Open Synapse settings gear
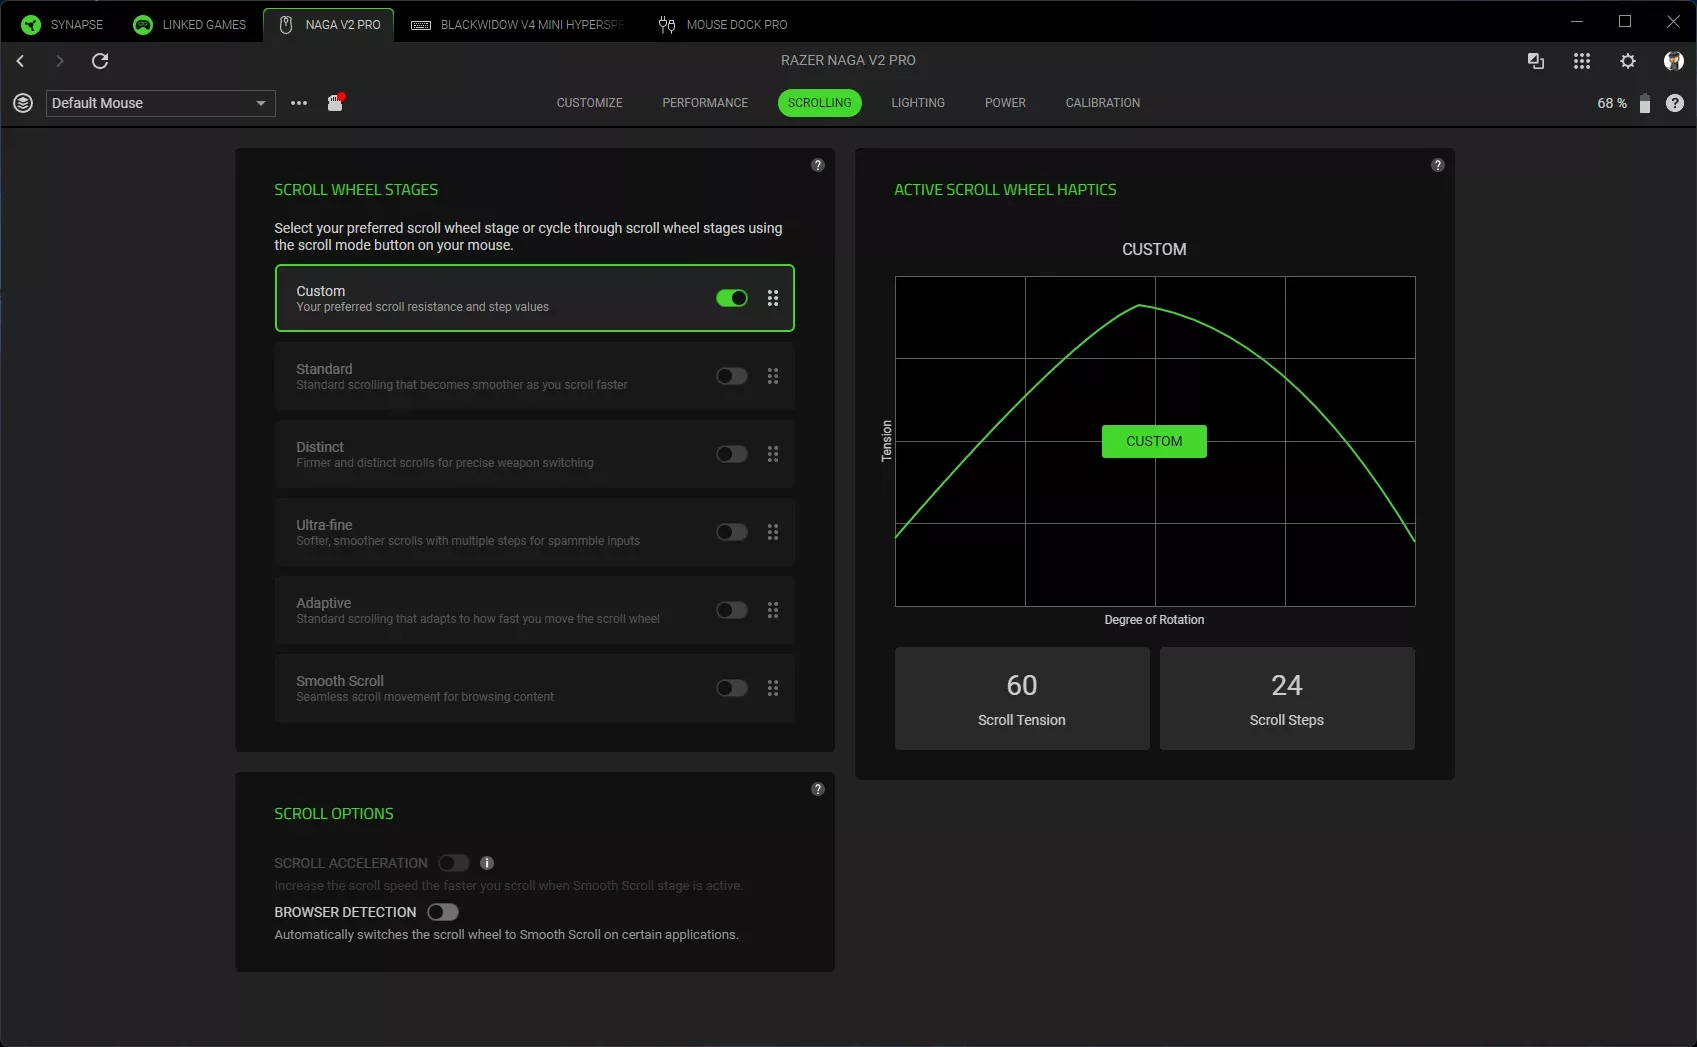The image size is (1697, 1047). (1628, 61)
